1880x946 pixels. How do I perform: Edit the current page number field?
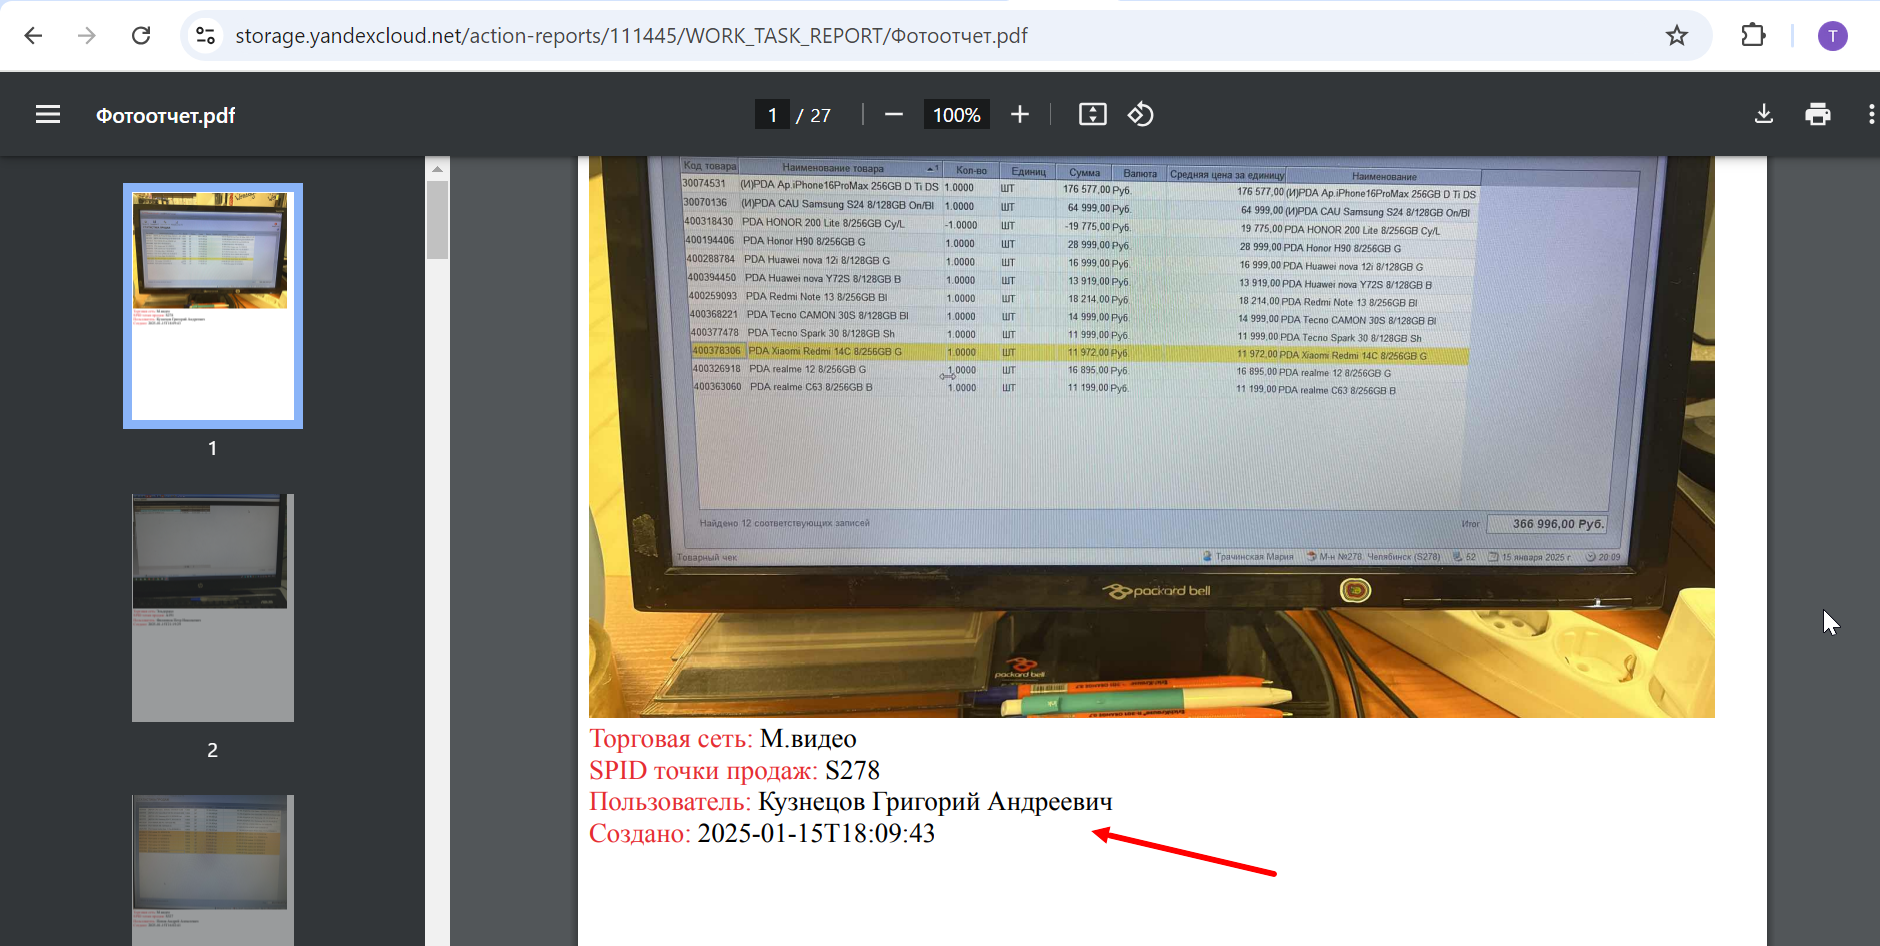pos(772,115)
